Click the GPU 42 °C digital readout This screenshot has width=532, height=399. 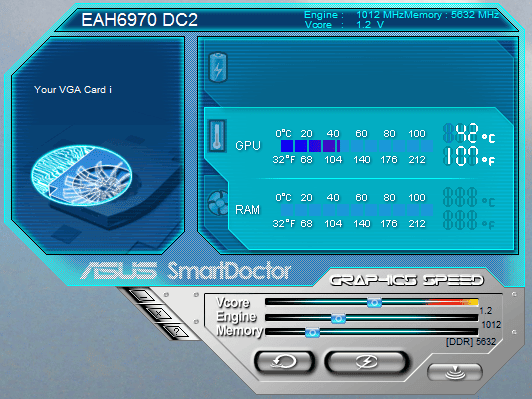tap(469, 133)
